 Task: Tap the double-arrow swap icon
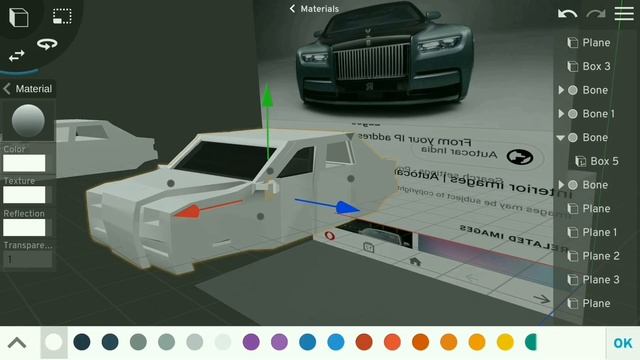pyautogui.click(x=17, y=56)
